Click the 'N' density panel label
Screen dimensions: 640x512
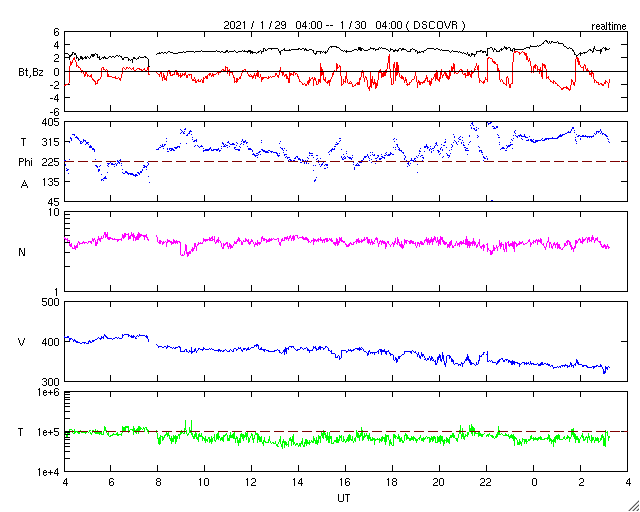(x=22, y=252)
